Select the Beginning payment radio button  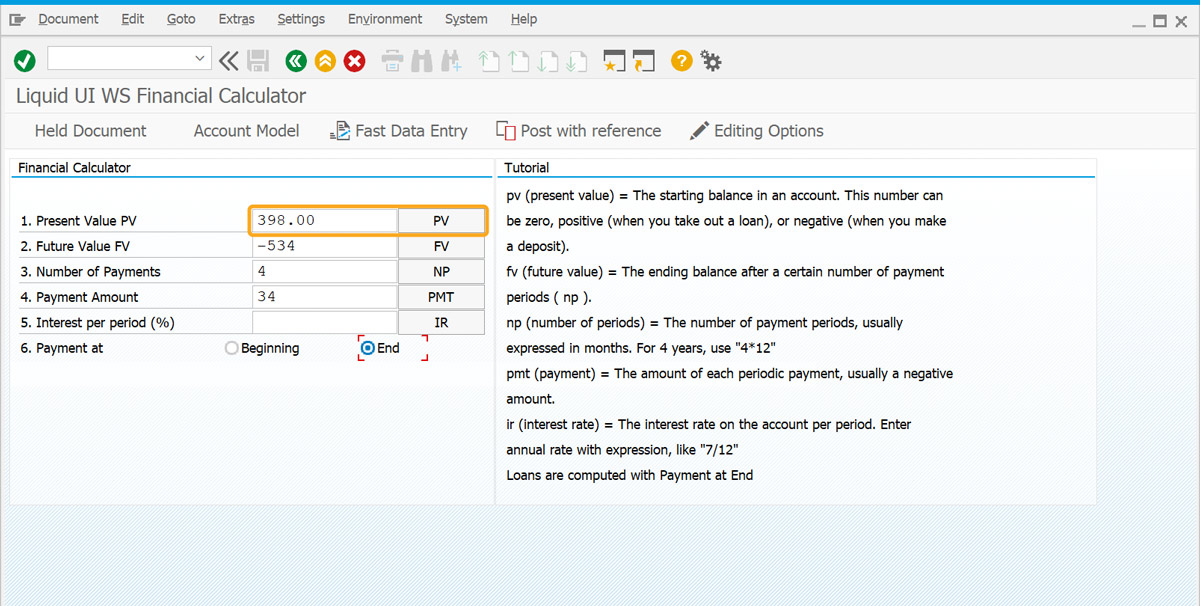232,348
